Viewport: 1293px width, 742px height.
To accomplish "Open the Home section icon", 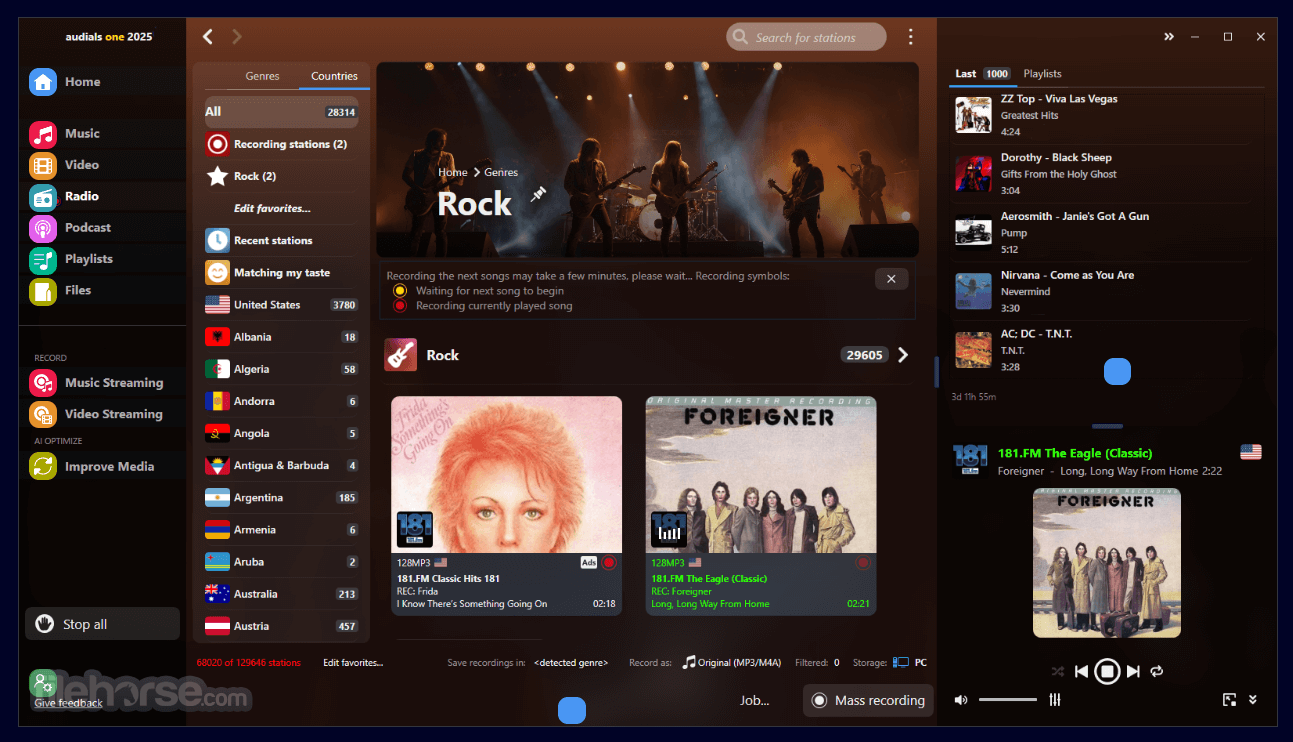I will point(43,82).
